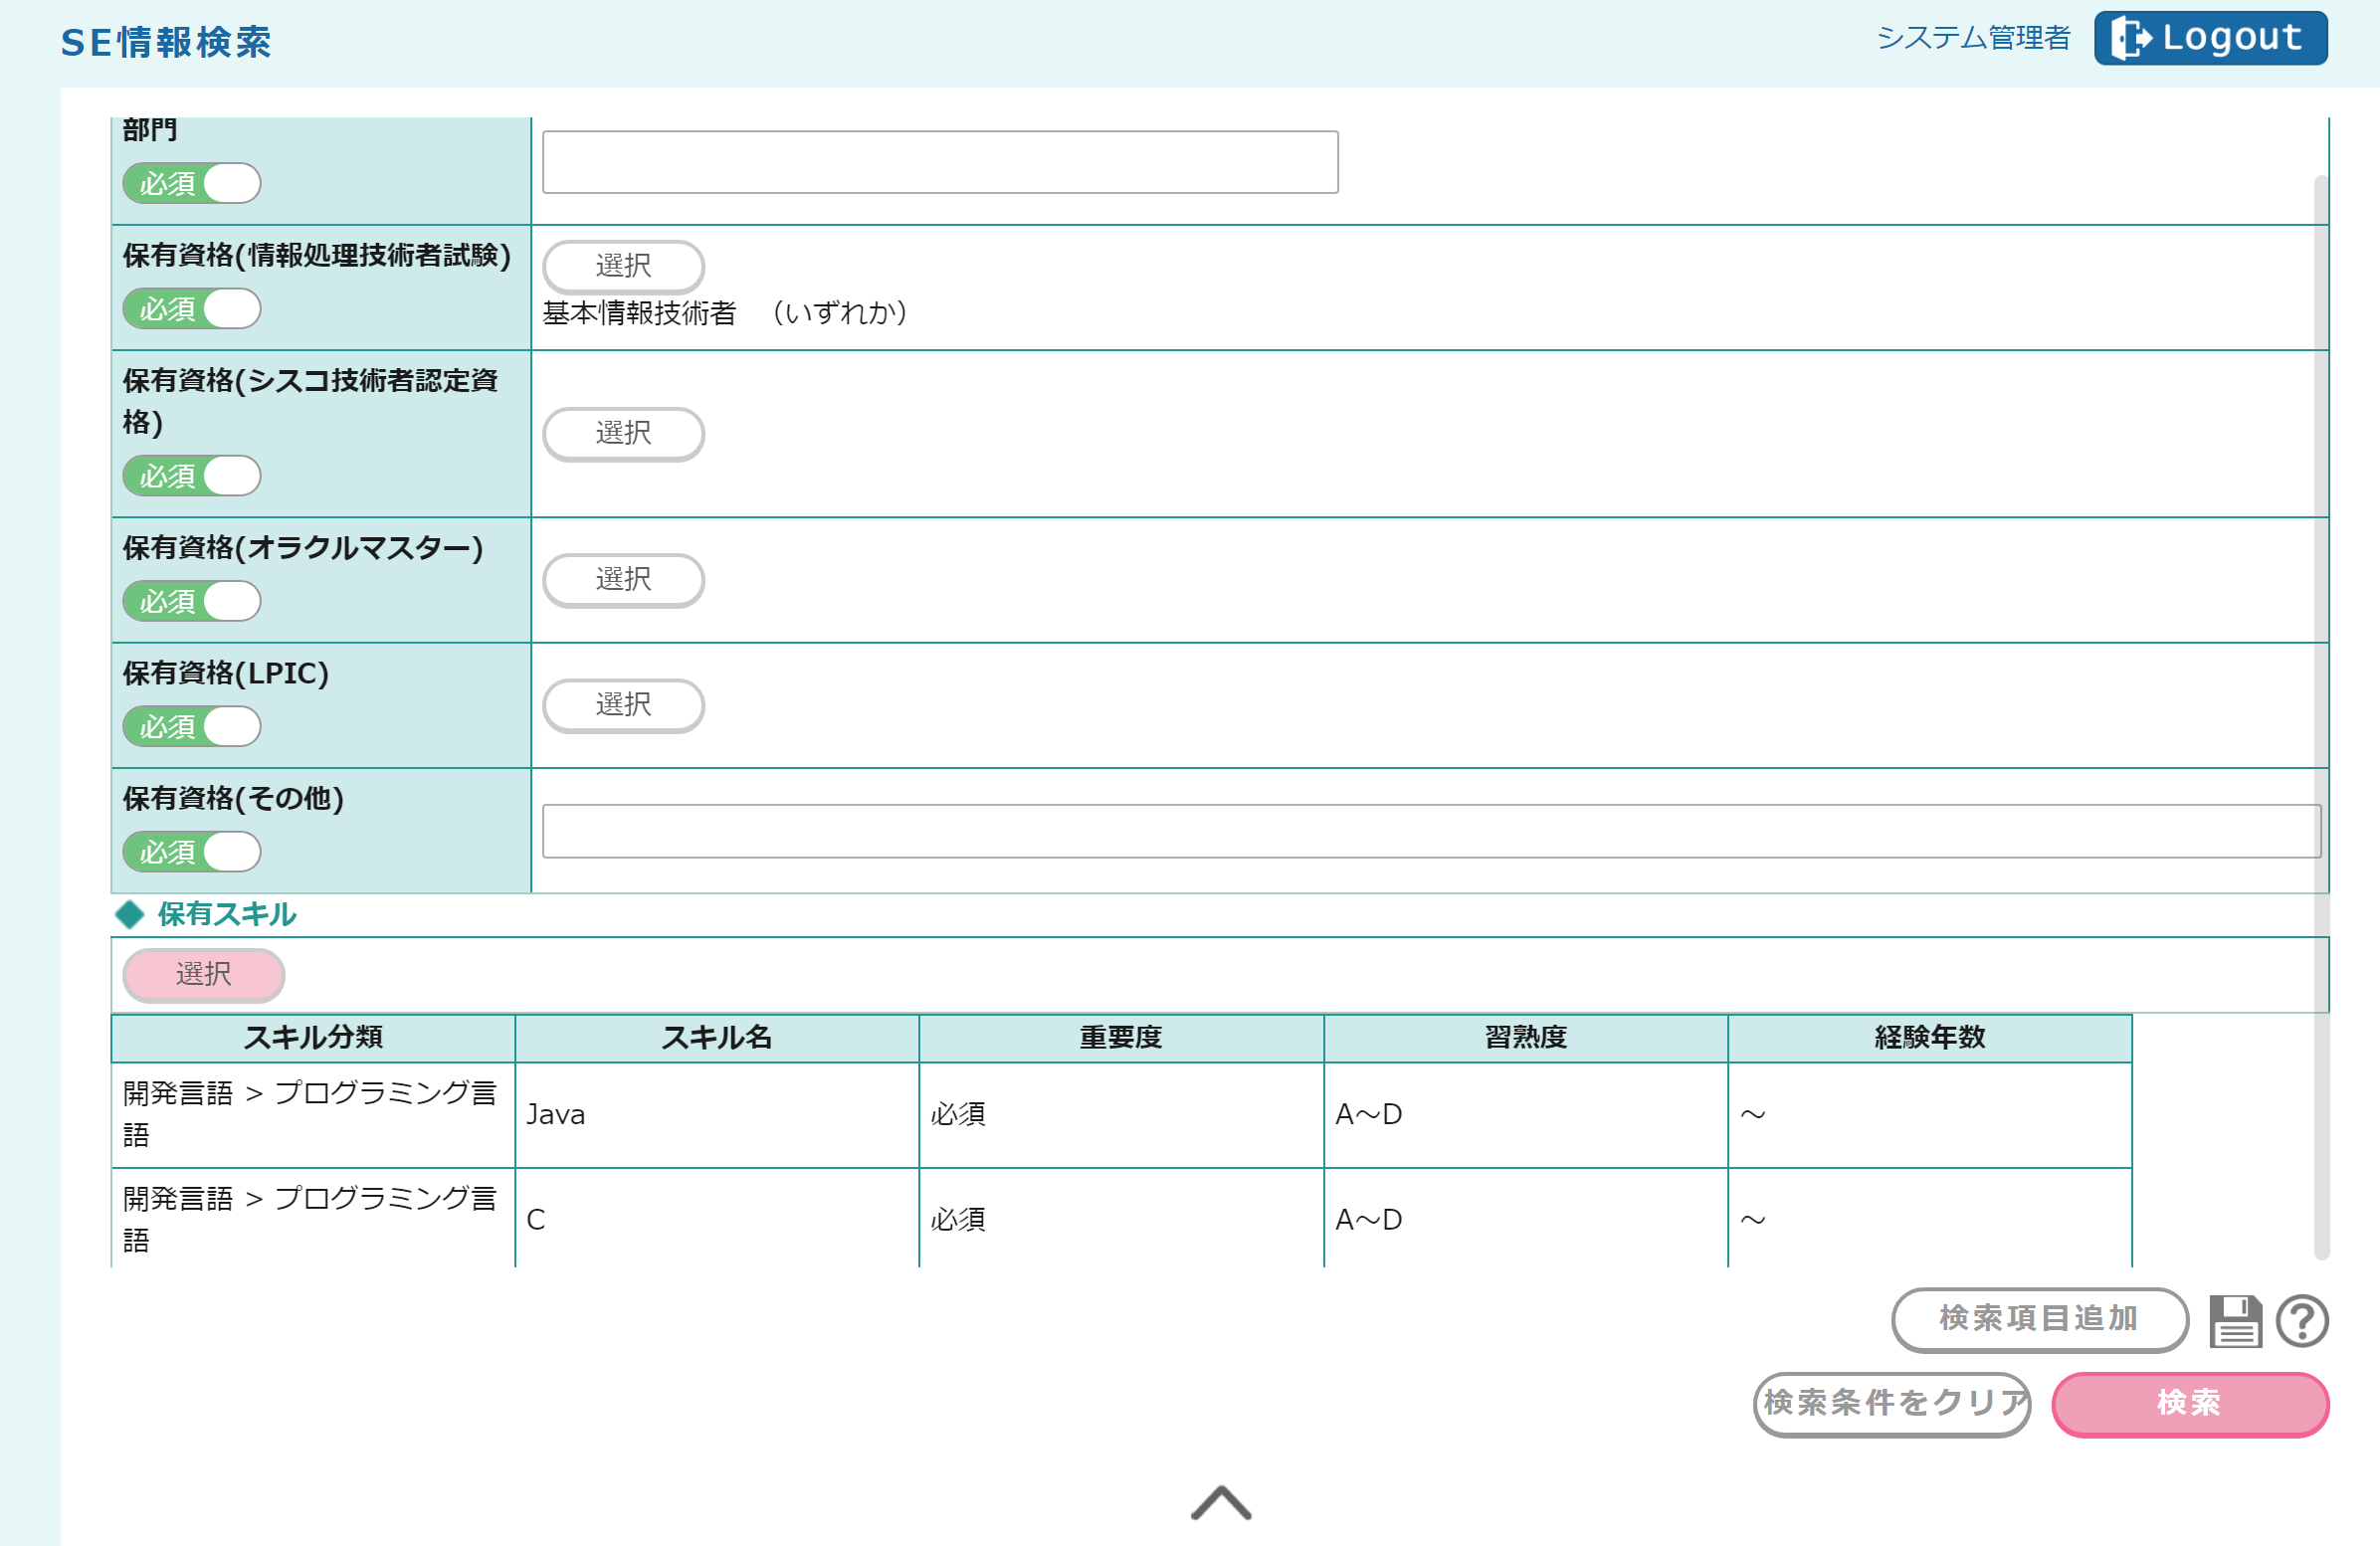Click 検索条件をクリア button
The height and width of the screenshot is (1546, 2380).
click(x=1892, y=1403)
